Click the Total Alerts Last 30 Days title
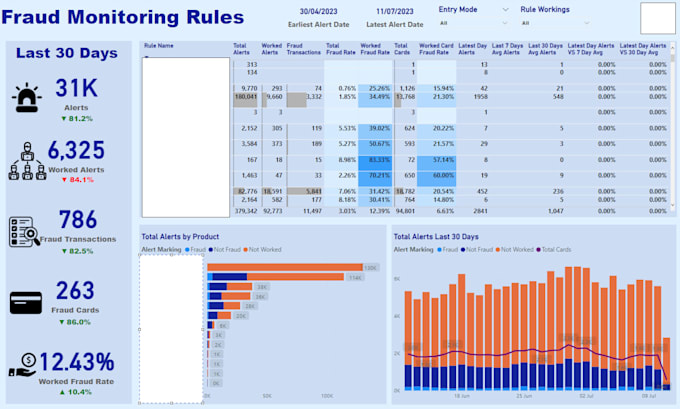Viewport: 680px width, 409px height. [x=436, y=237]
